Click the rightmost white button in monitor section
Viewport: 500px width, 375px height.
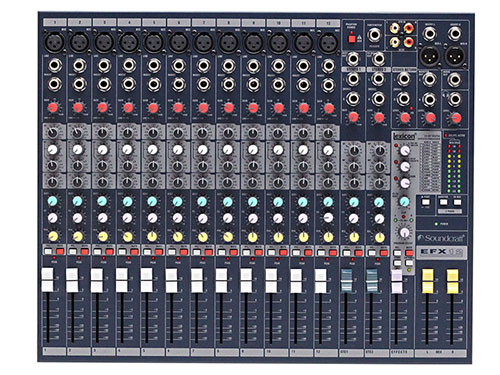pos(457,202)
